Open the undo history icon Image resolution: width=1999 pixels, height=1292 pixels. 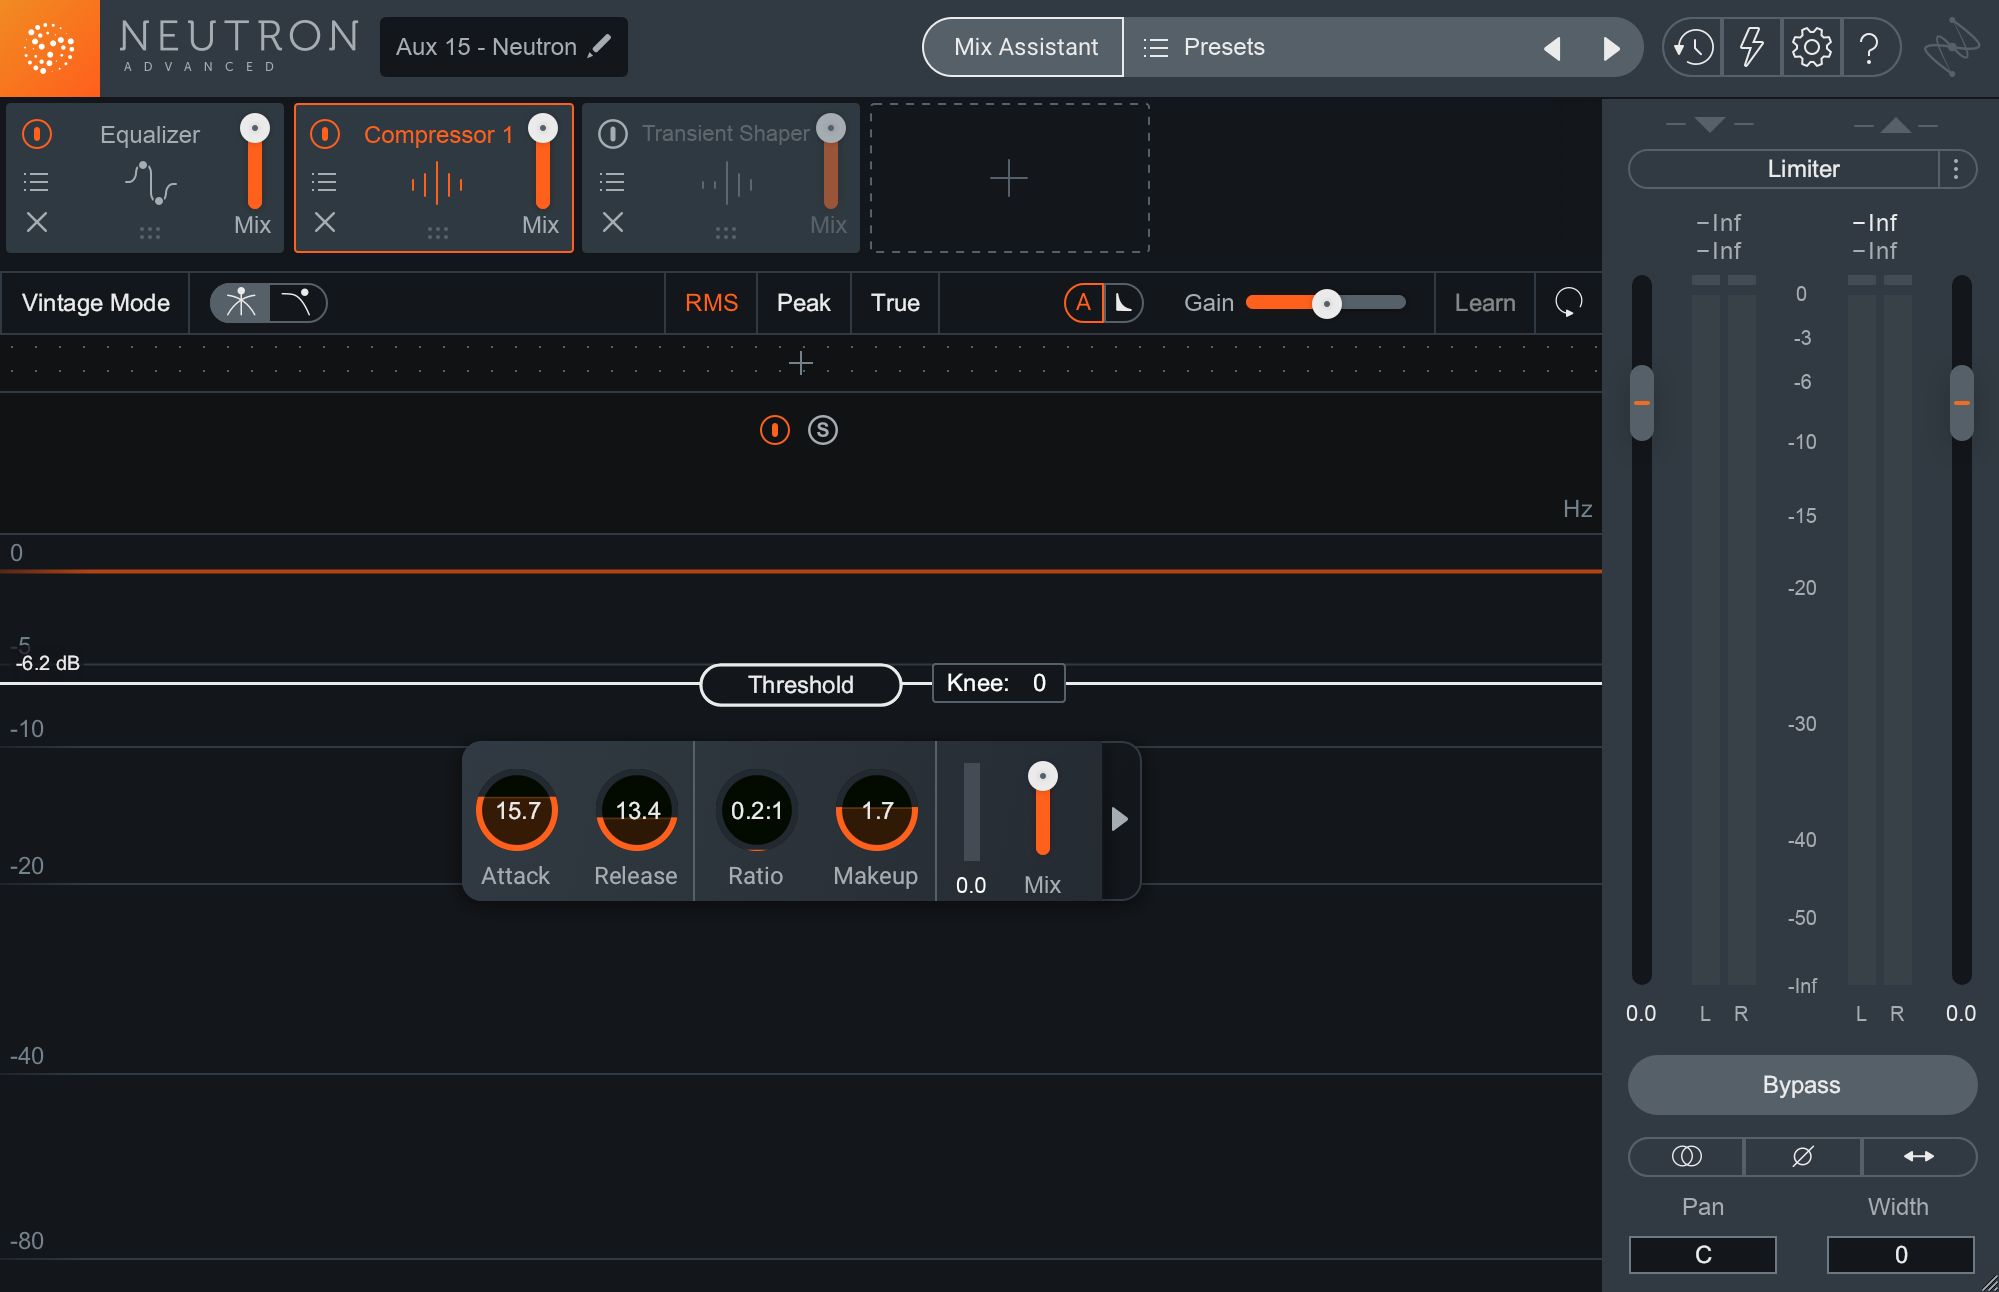[1693, 47]
